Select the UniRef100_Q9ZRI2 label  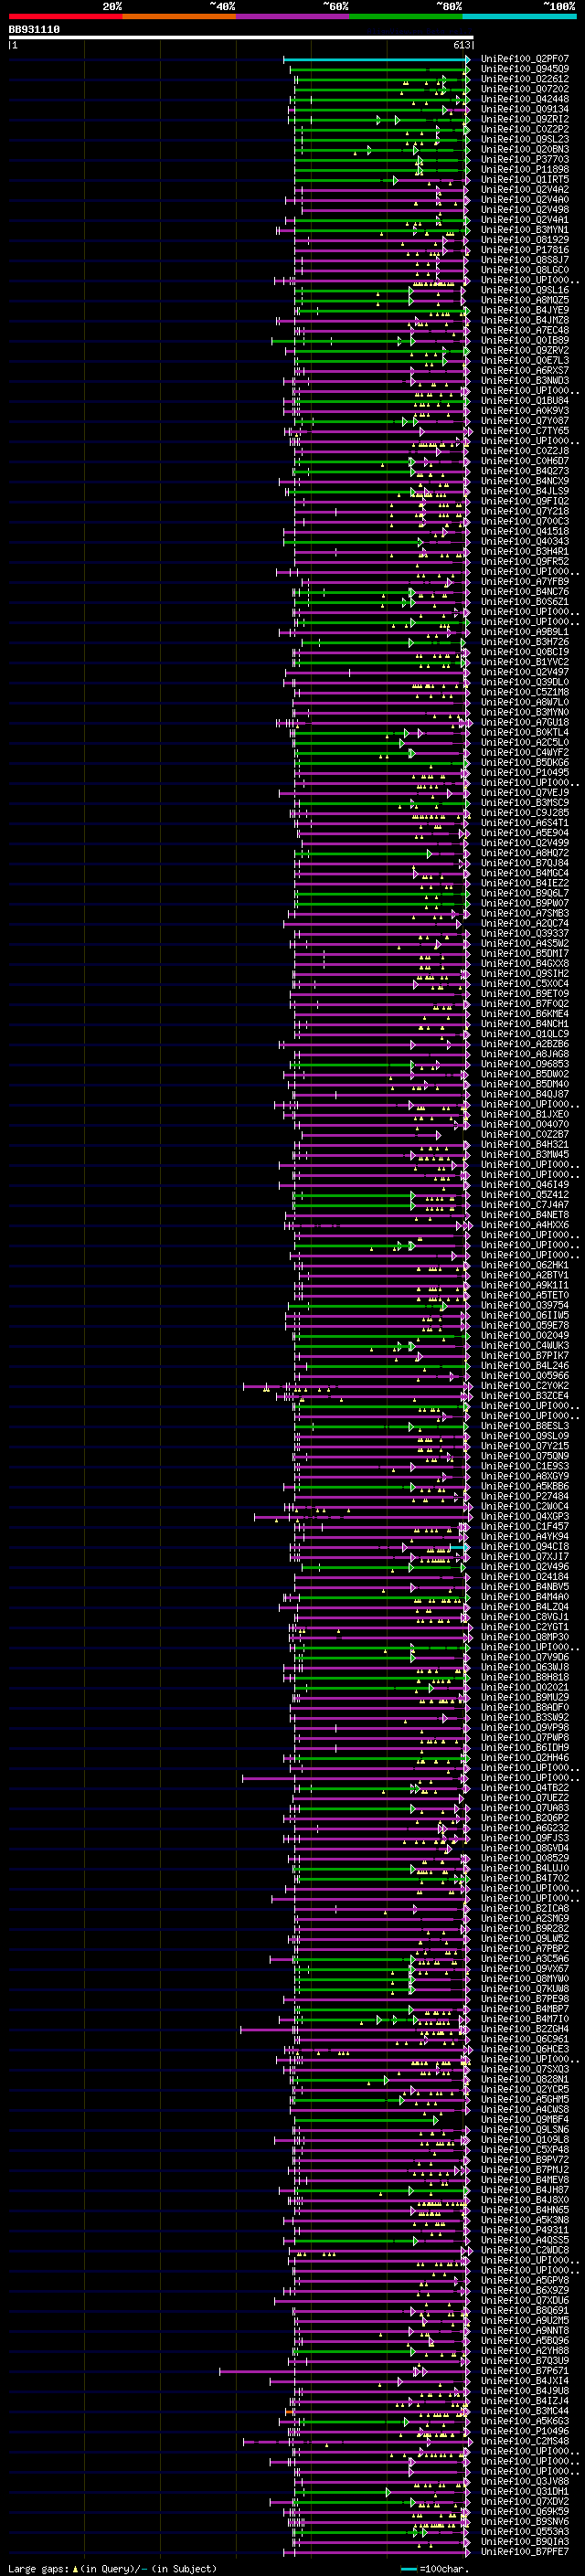[x=525, y=119]
